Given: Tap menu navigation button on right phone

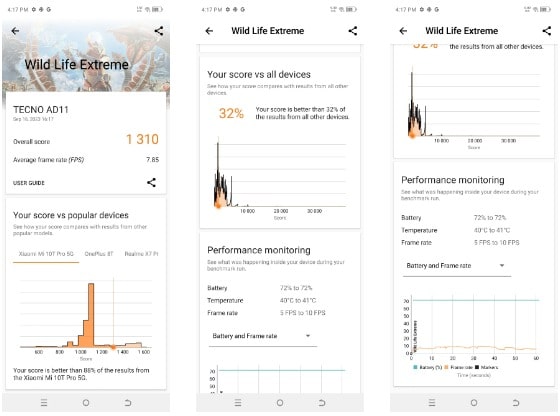Looking at the screenshot, I should point(432,403).
